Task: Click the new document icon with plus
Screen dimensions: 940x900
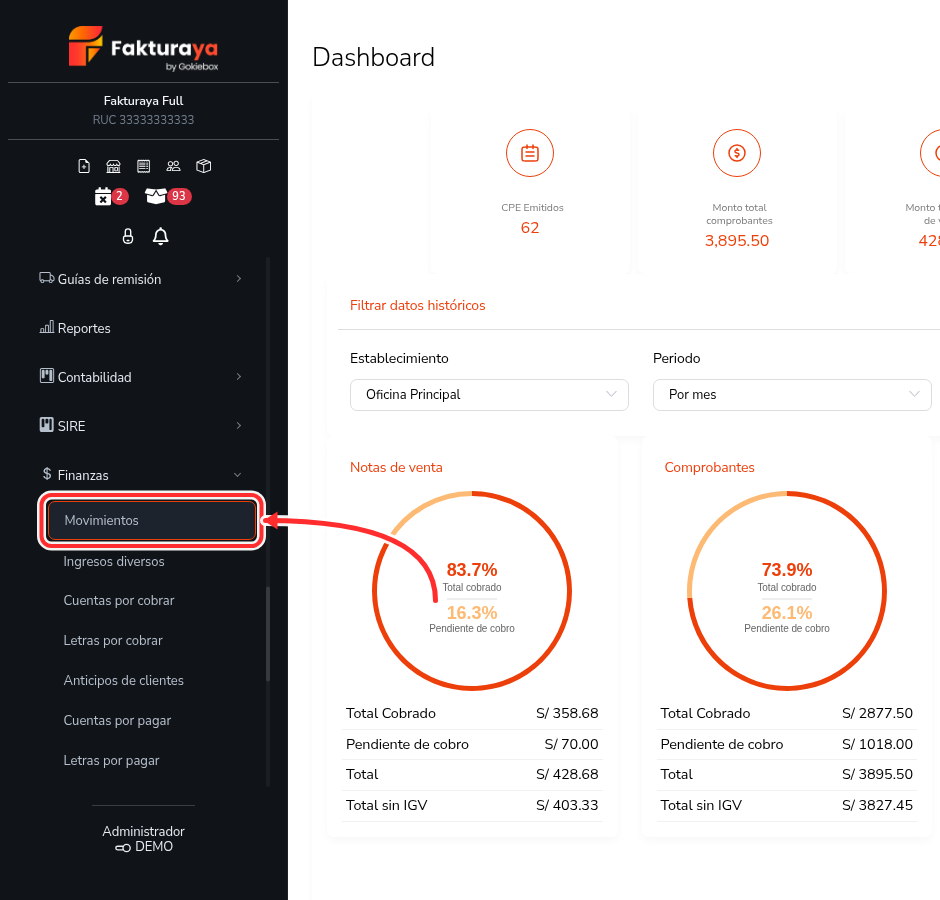Action: 84,166
